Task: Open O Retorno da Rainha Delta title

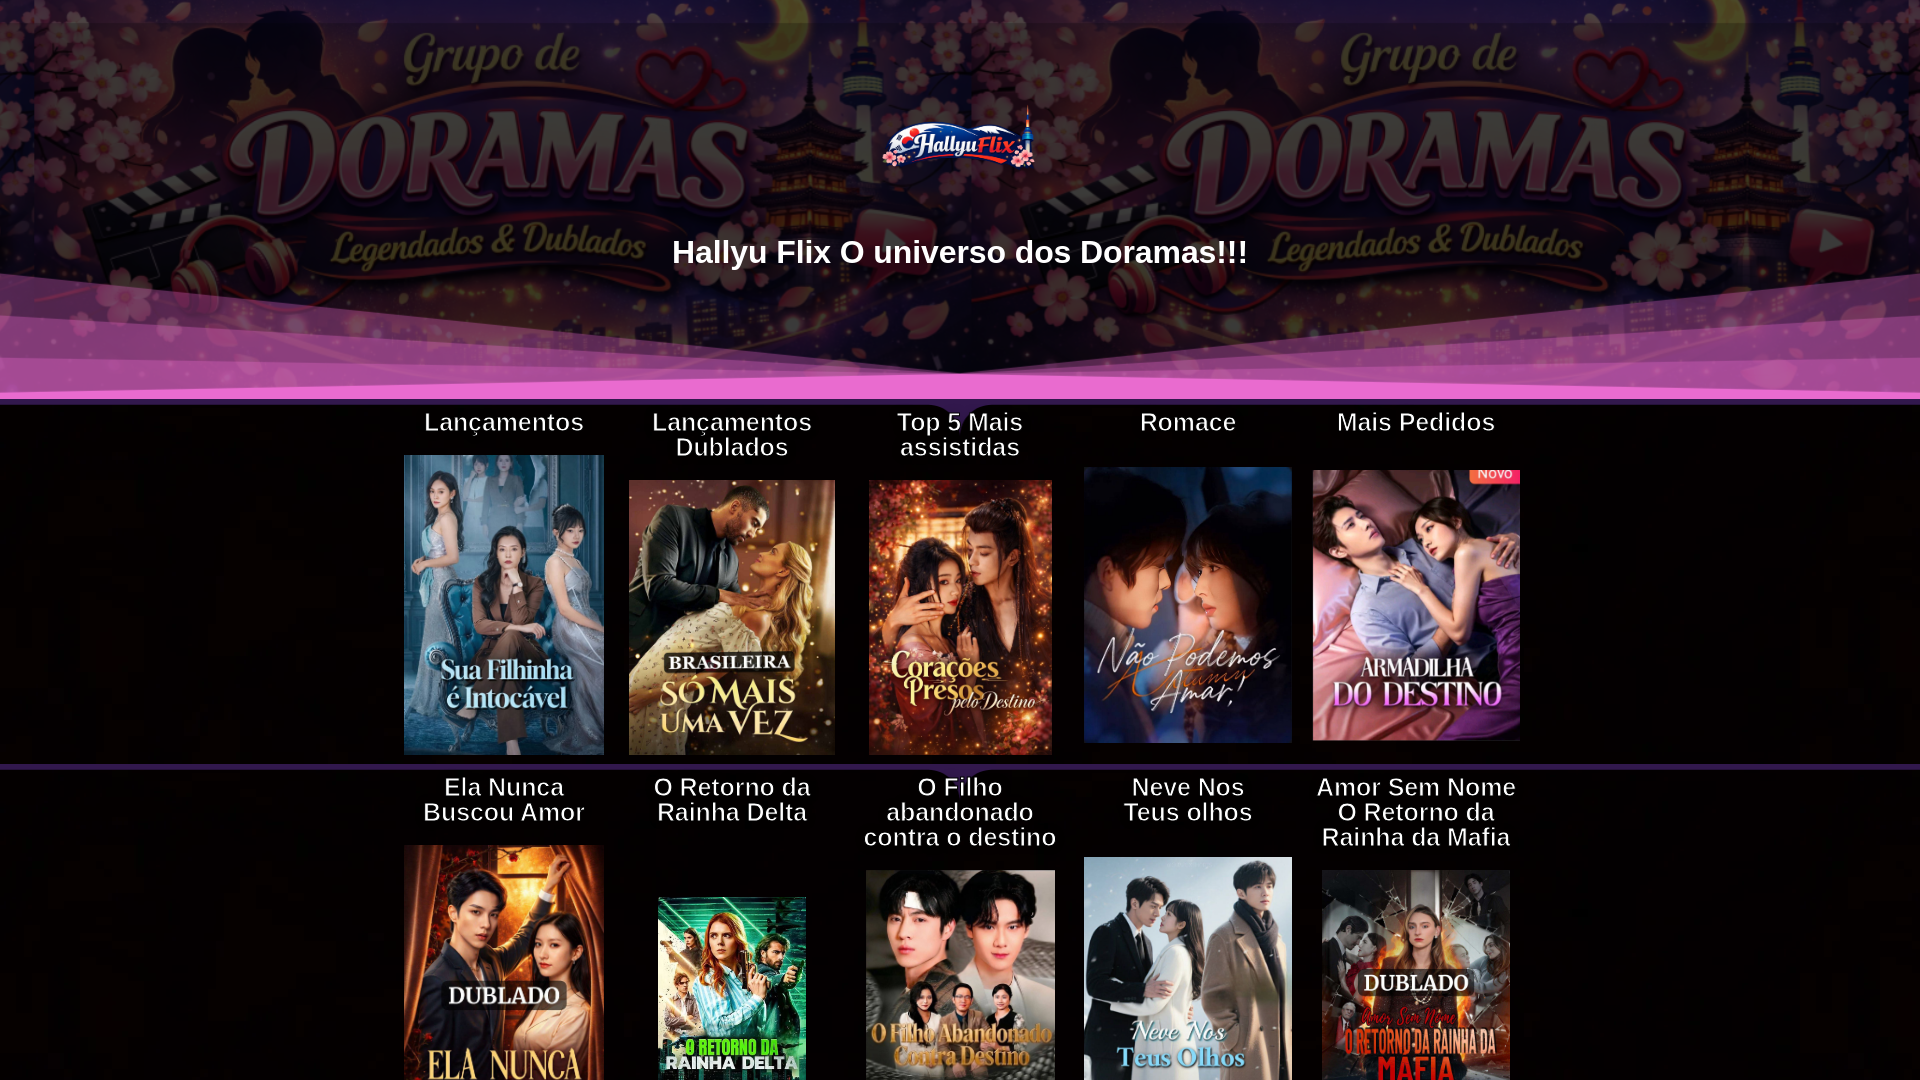Action: click(x=732, y=799)
